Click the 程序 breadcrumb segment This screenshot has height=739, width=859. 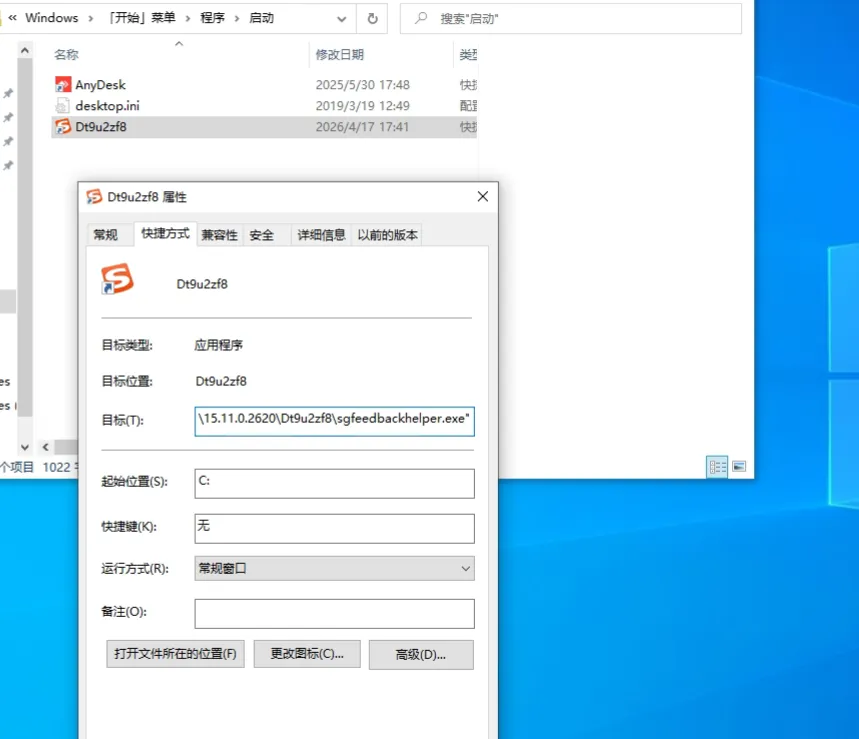pyautogui.click(x=213, y=18)
